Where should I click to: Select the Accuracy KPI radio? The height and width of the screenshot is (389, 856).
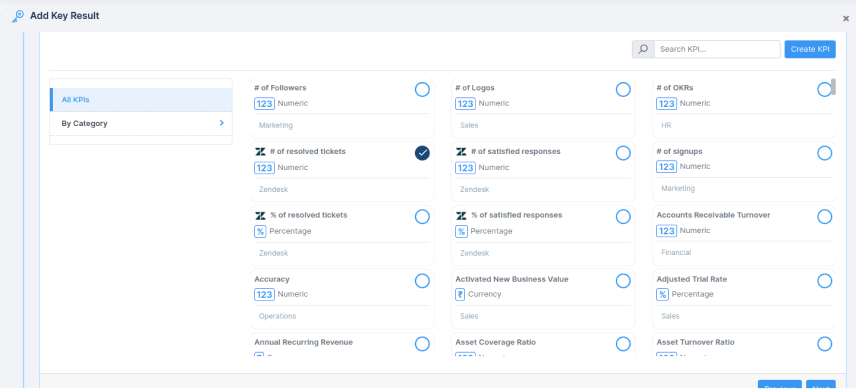click(422, 281)
